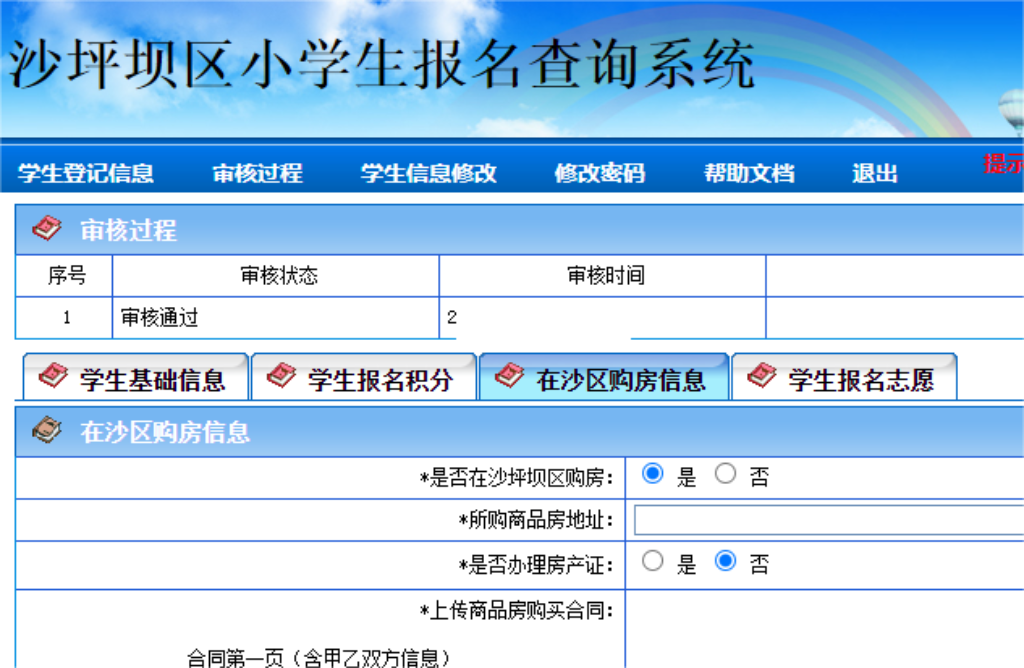Switch to 学生基础信息 tab
Viewport: 1024px width, 668px height.
click(136, 377)
